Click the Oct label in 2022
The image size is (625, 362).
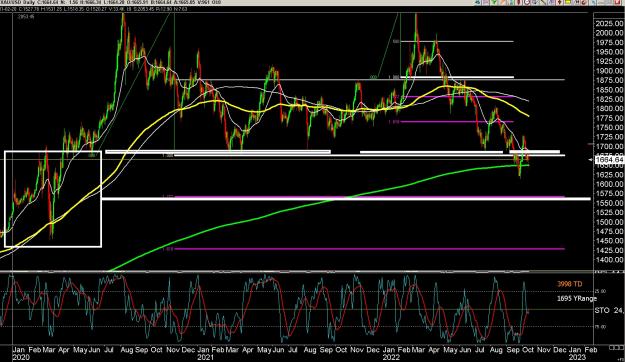click(528, 350)
